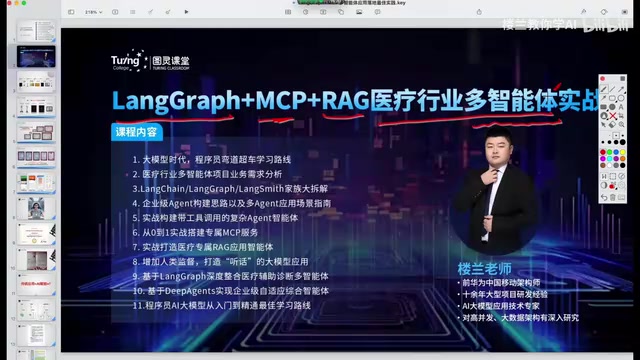Open slide 8 thumbnail with person photo
640x360 pixels.
point(36,208)
